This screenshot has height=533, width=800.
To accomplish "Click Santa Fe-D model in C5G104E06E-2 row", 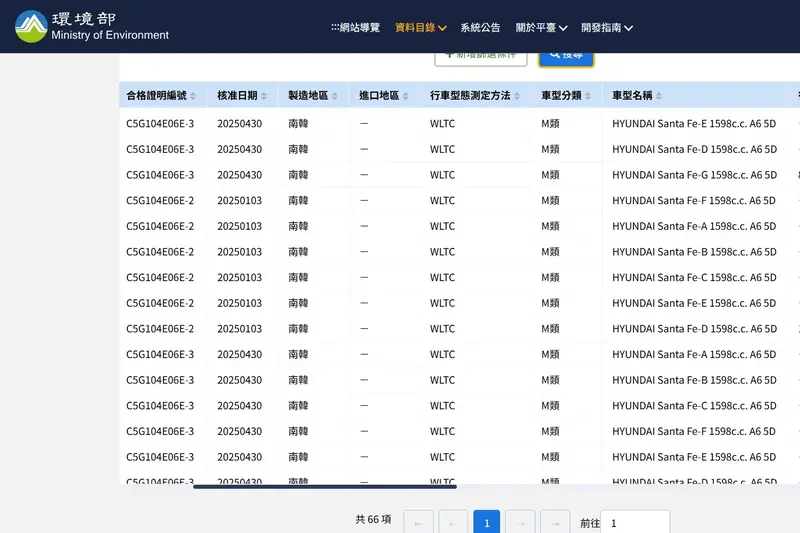I will tap(694, 328).
